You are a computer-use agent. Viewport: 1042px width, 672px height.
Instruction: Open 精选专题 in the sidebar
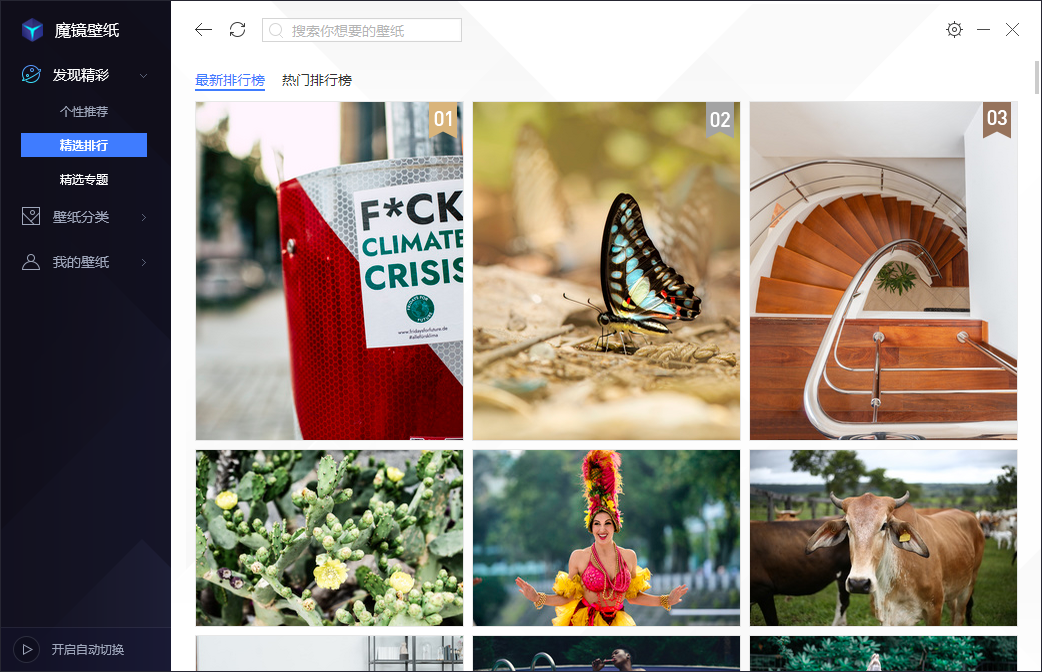84,179
